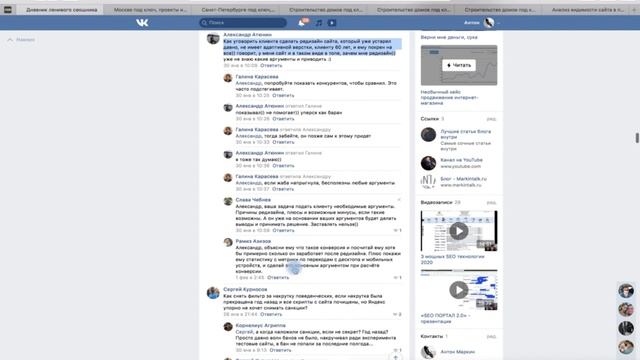Reply to Слава Чебнев's comment

[x=283, y=230]
